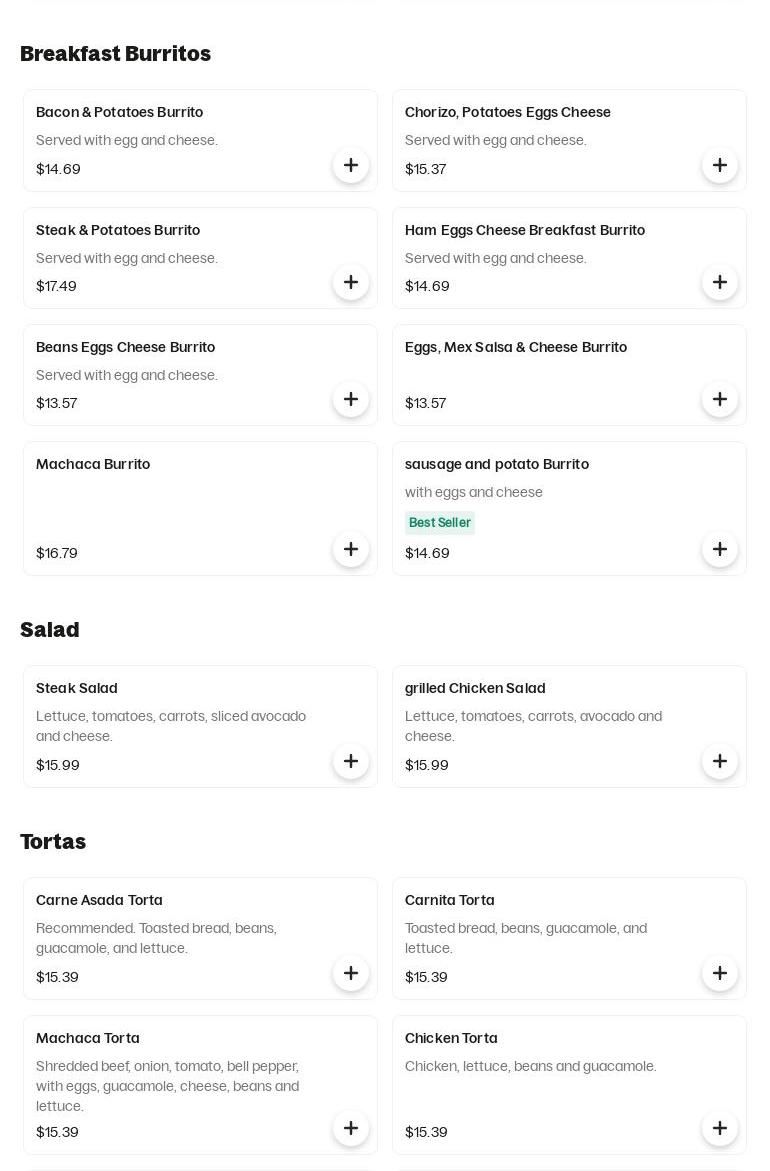Add sausage and potato Burrito to cart
This screenshot has height=1171, width=770.
click(720, 549)
